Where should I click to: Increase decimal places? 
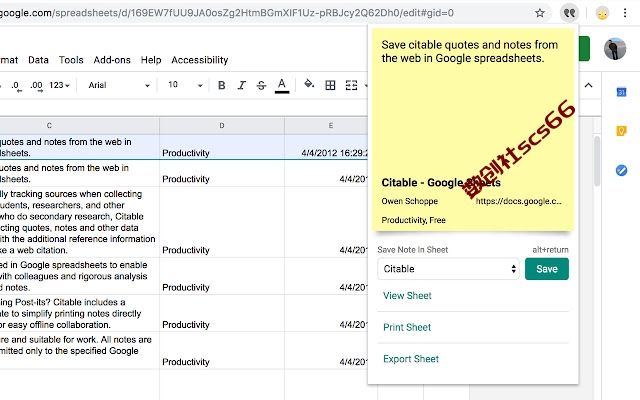(x=36, y=86)
